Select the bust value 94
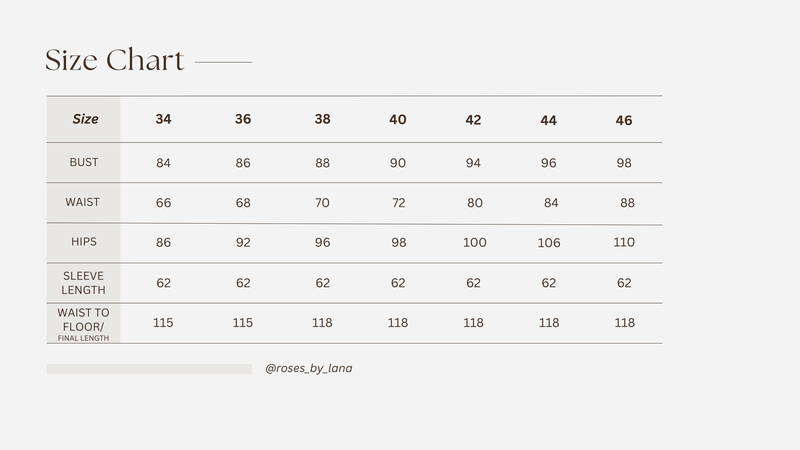 point(473,163)
